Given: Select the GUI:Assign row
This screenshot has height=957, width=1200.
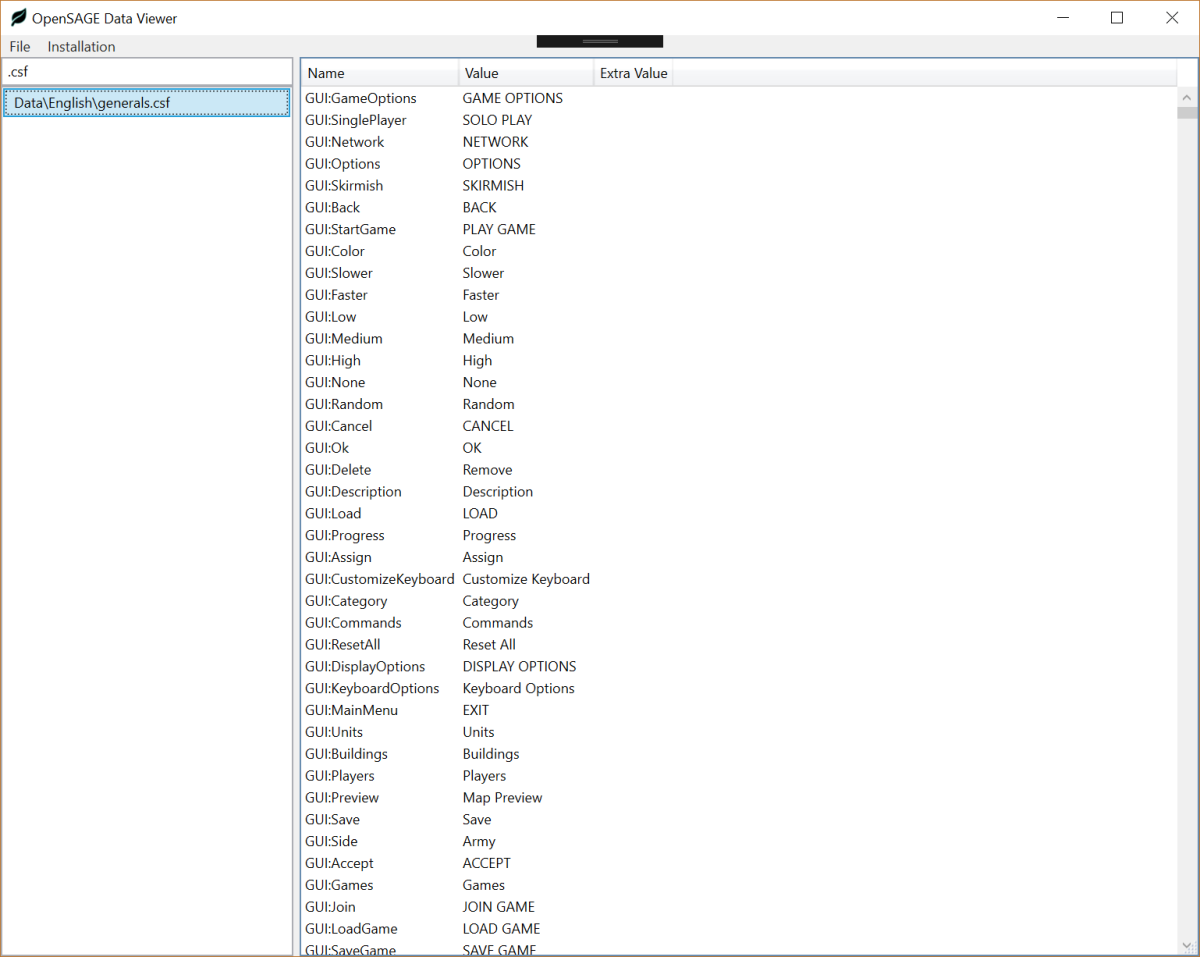Looking at the screenshot, I should 740,558.
